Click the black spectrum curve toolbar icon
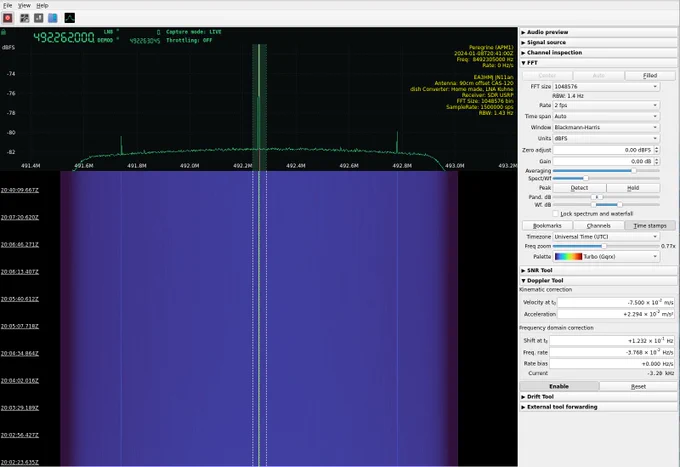Image resolution: width=680 pixels, height=467 pixels. click(69, 18)
